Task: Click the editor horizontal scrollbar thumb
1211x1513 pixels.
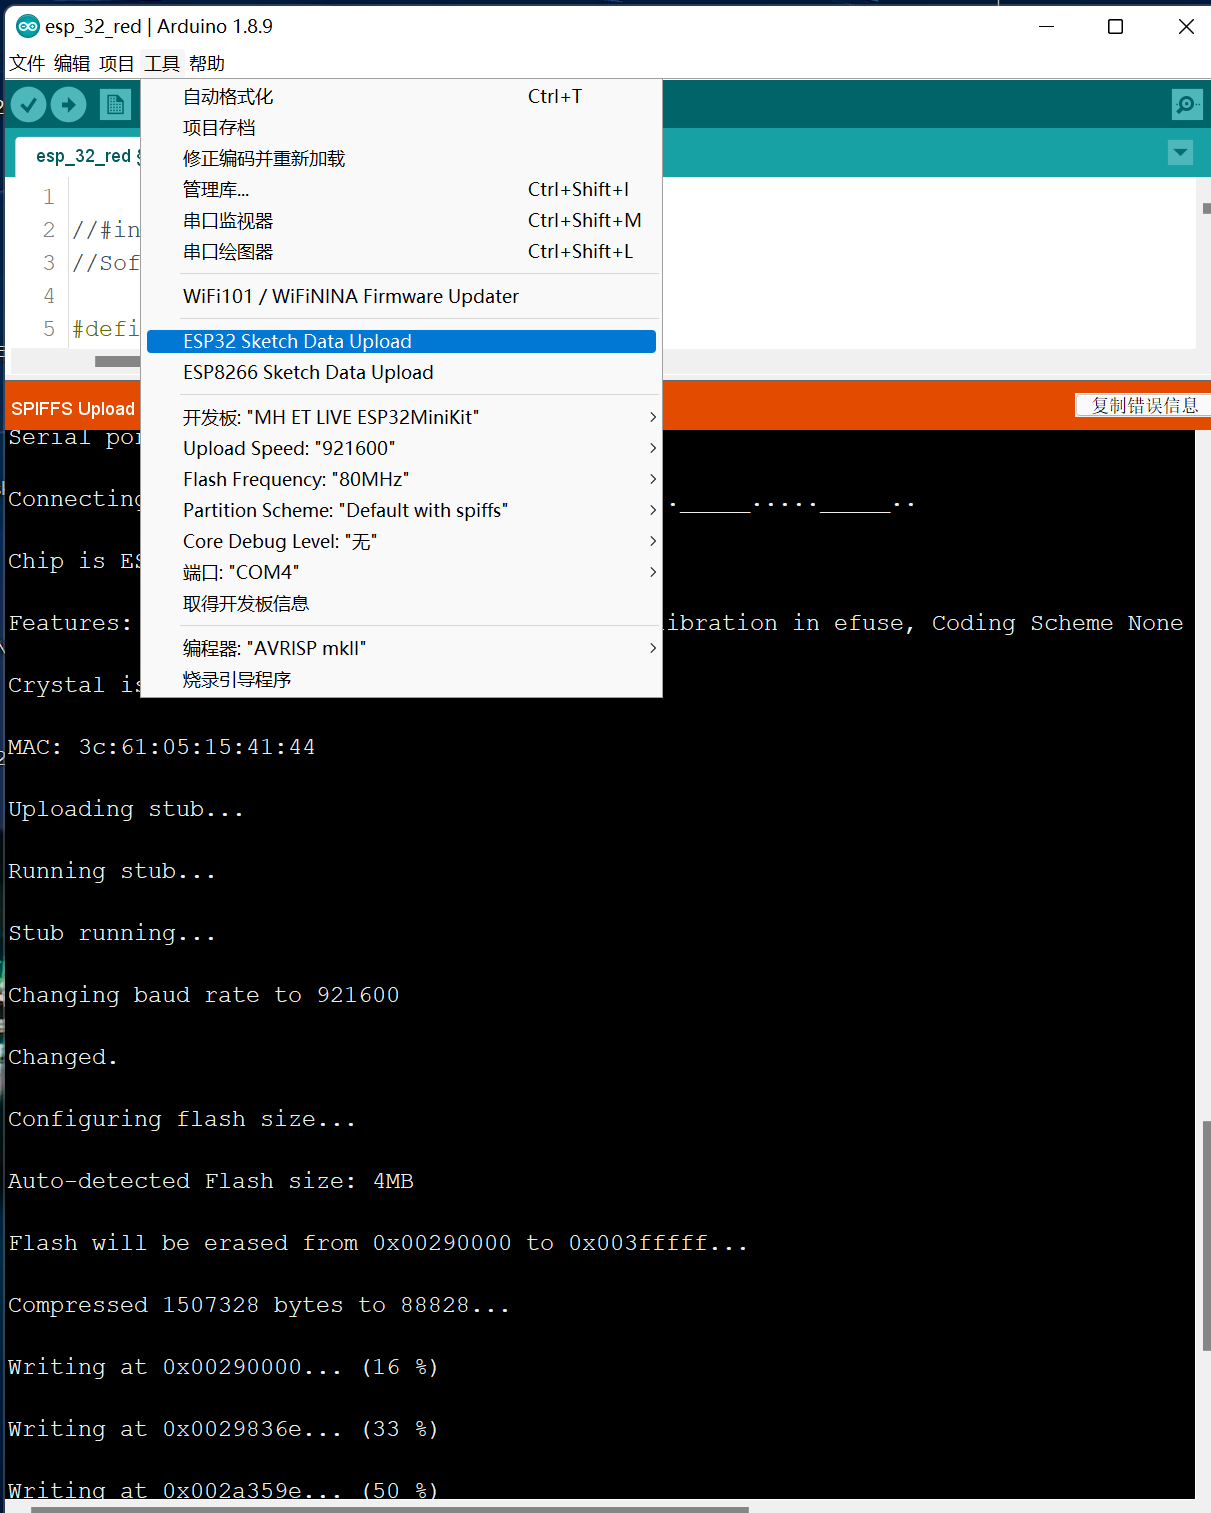Action: 117,361
